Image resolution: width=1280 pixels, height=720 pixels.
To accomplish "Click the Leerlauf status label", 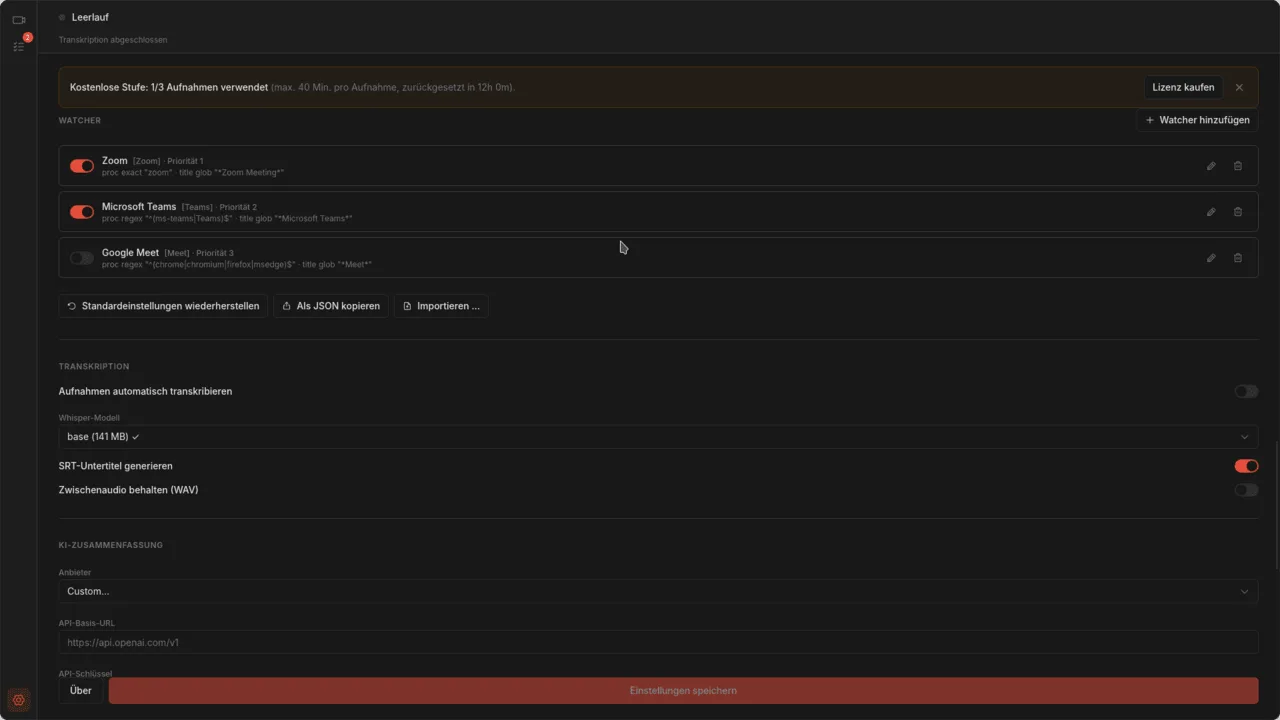I will click(x=90, y=17).
